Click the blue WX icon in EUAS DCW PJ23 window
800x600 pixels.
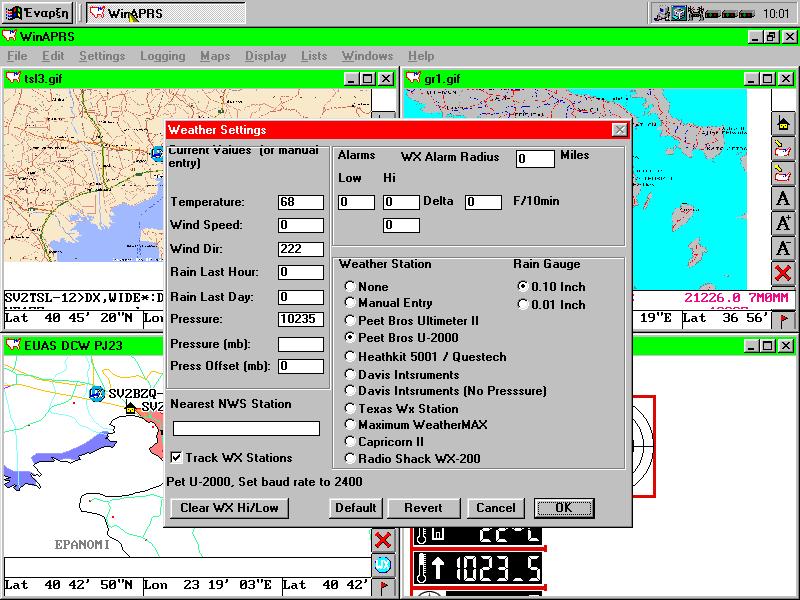[383, 564]
